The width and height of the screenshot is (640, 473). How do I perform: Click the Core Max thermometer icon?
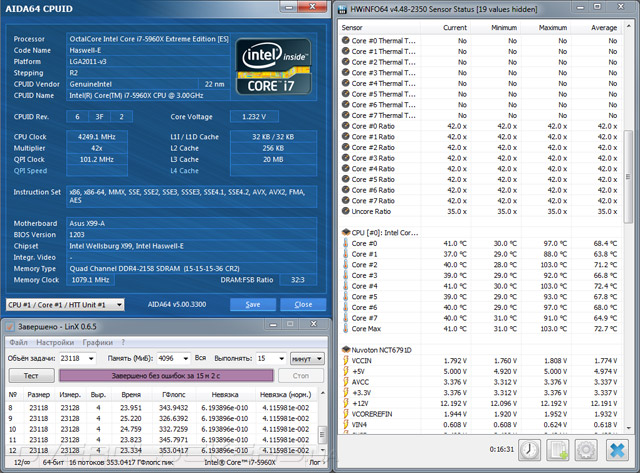346,329
